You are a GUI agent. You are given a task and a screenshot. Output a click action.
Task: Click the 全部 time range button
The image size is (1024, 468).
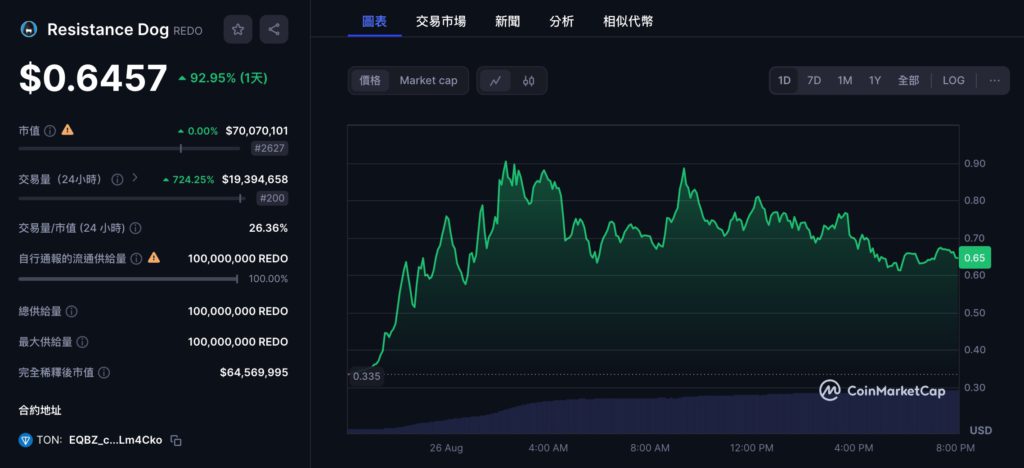coord(908,80)
